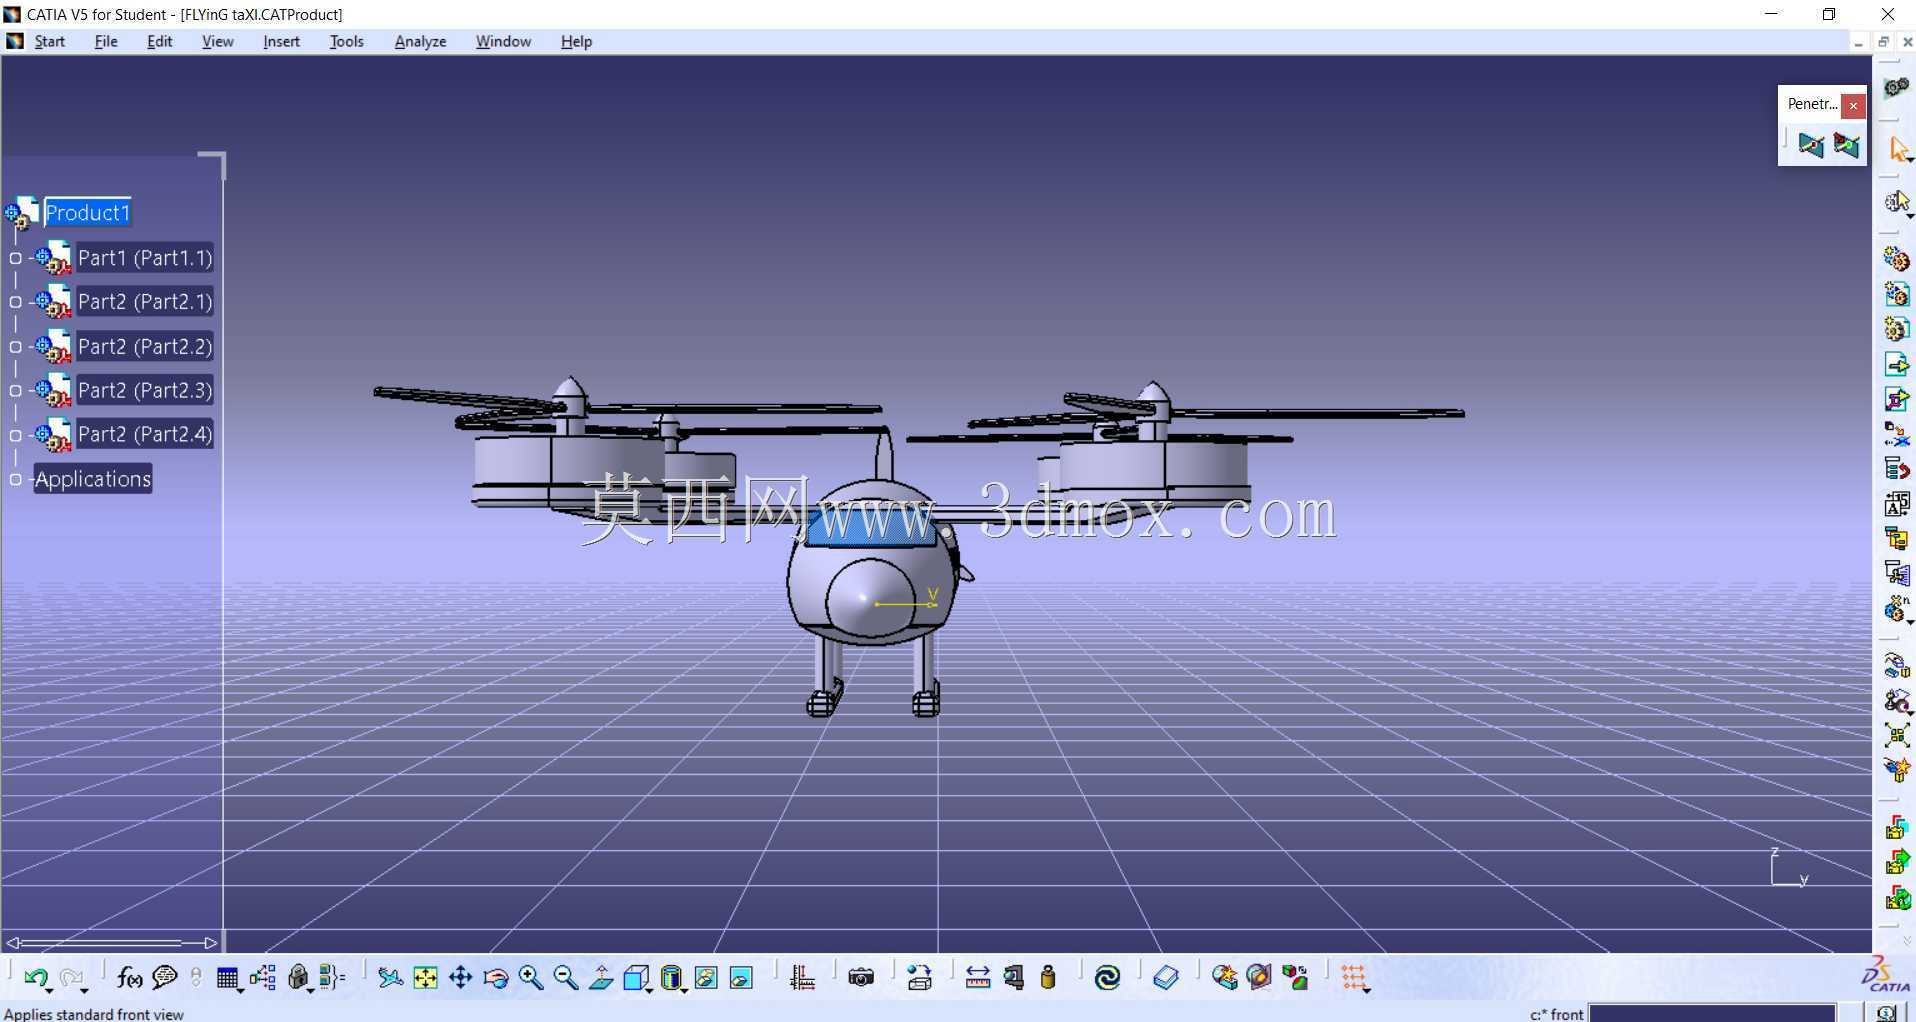
Task: Select the Pan tool icon
Action: pos(460,978)
